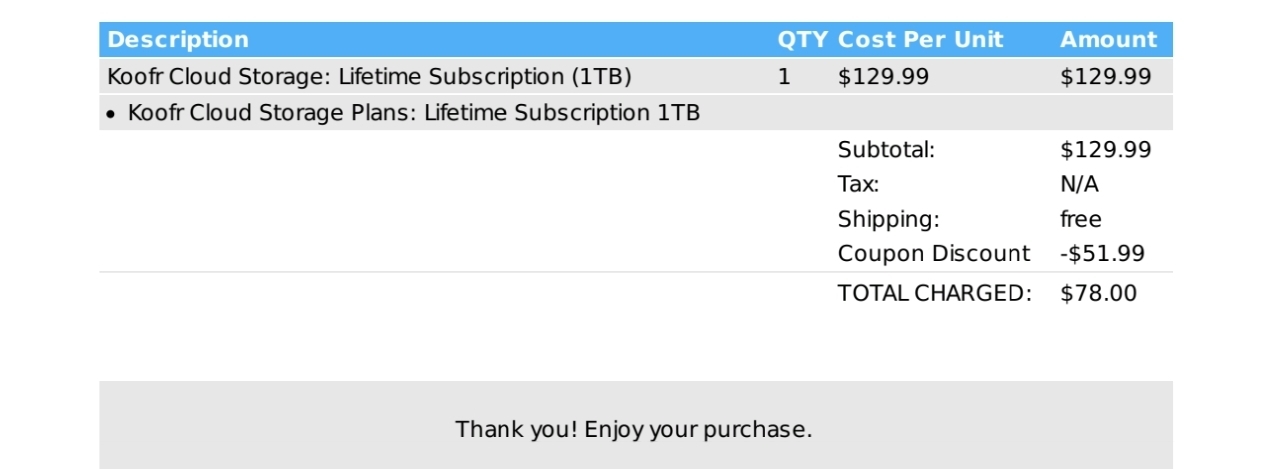Select the free shipping value
1264x469 pixels.
1080,219
